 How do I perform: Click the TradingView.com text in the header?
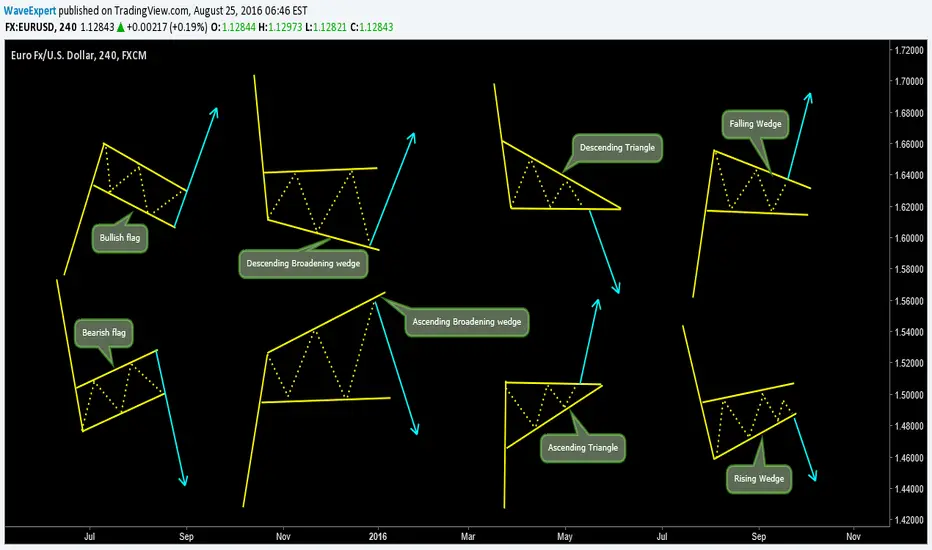(x=157, y=11)
